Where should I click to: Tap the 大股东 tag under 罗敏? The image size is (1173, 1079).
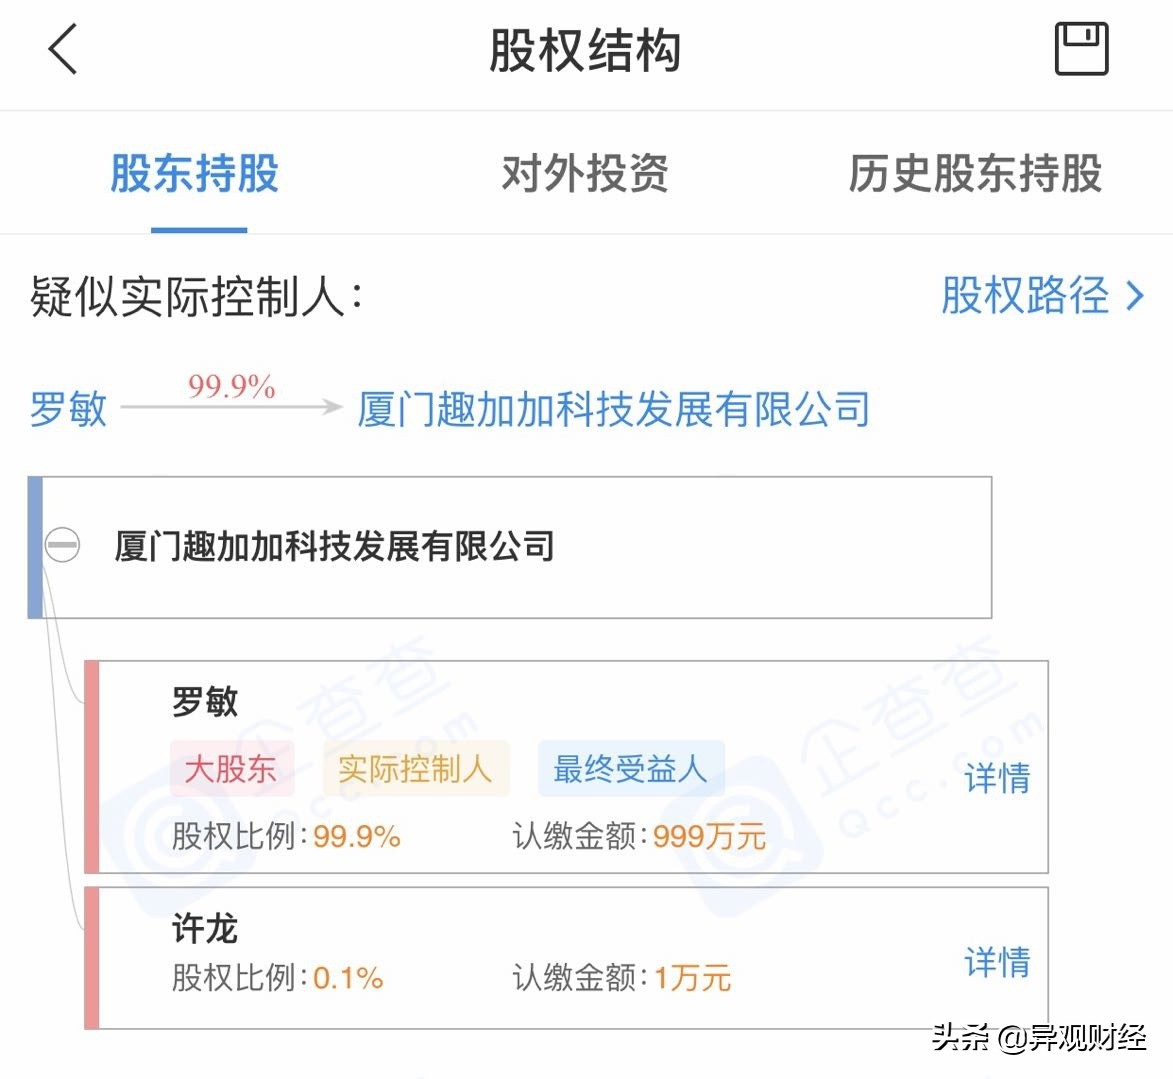point(232,769)
